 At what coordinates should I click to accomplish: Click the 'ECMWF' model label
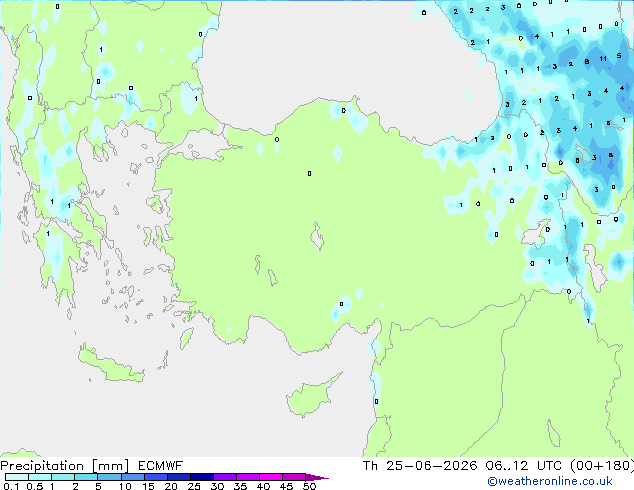(x=161, y=466)
